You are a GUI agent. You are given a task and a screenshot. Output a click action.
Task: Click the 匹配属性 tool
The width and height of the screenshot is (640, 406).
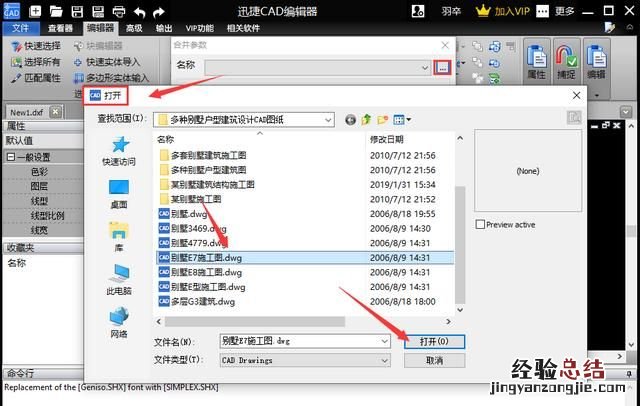pyautogui.click(x=36, y=78)
